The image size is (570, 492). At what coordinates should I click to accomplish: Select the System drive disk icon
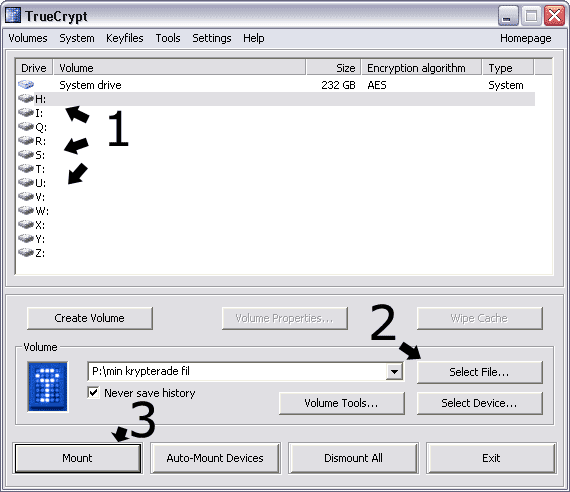tap(26, 85)
